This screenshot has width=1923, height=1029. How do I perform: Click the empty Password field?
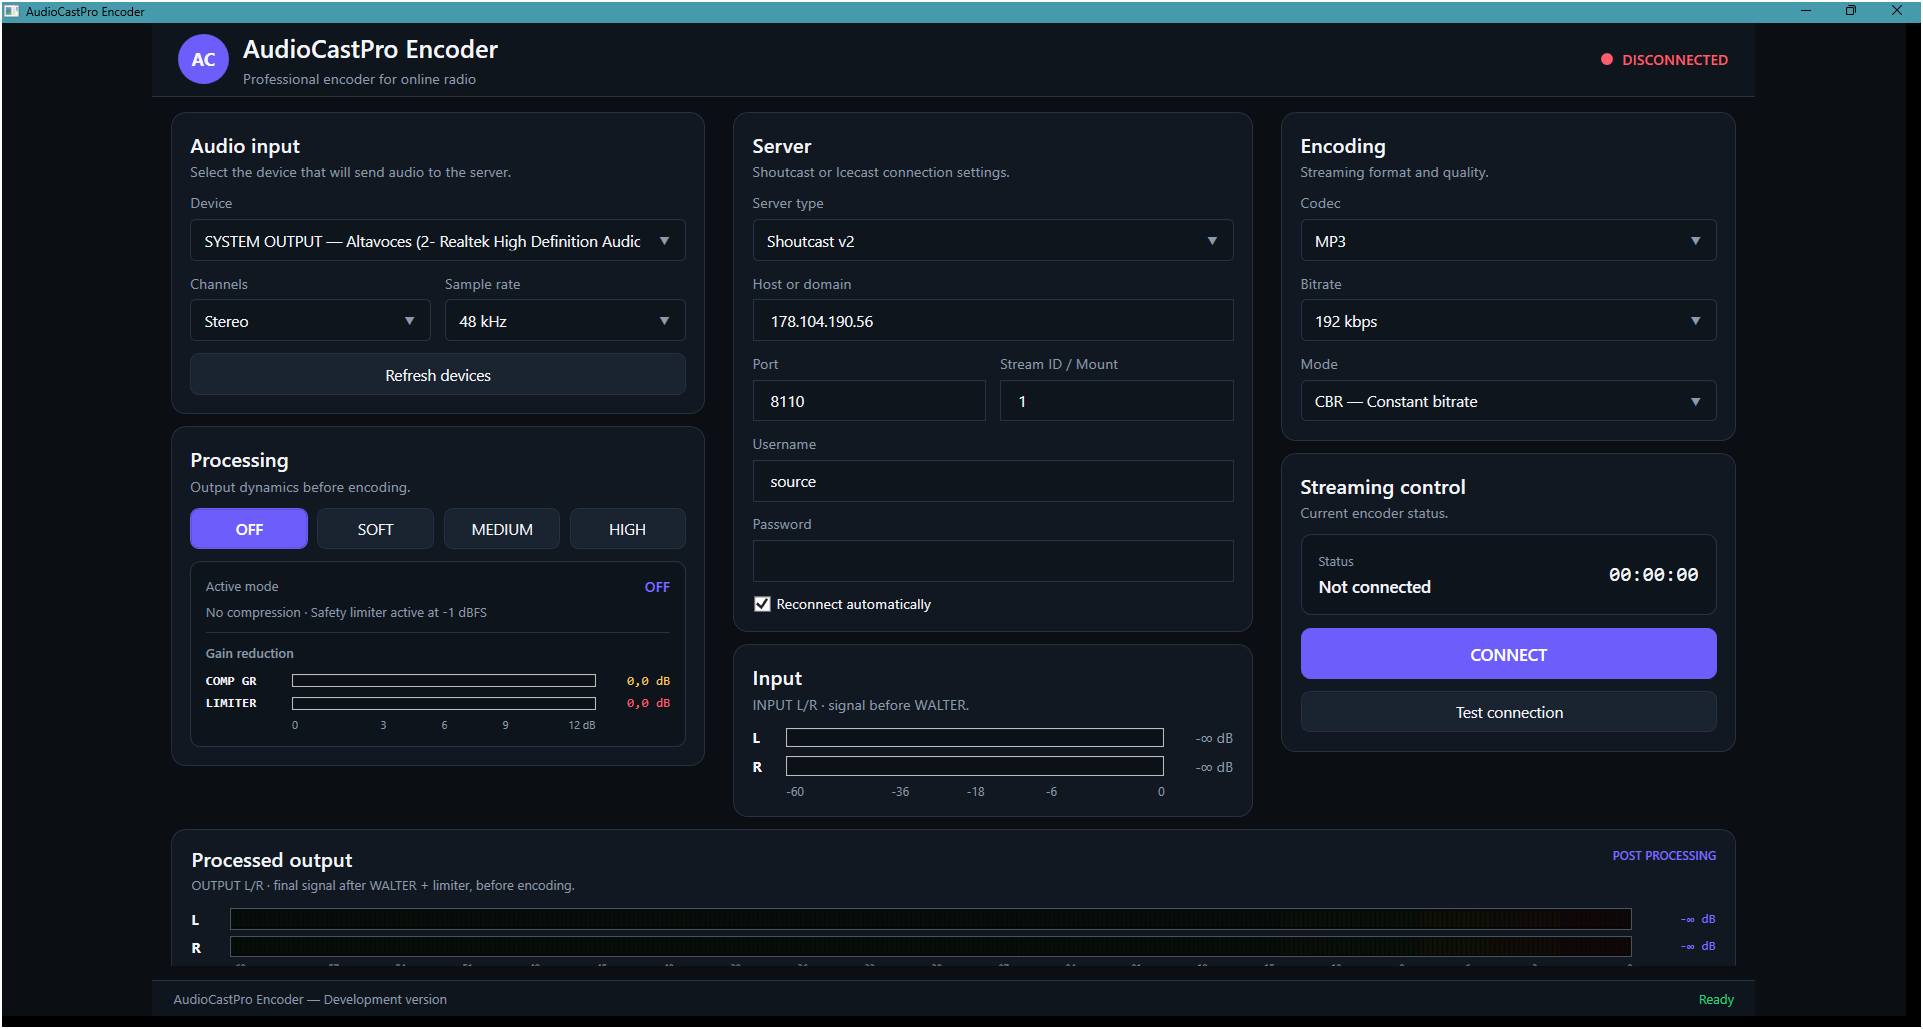(993, 561)
